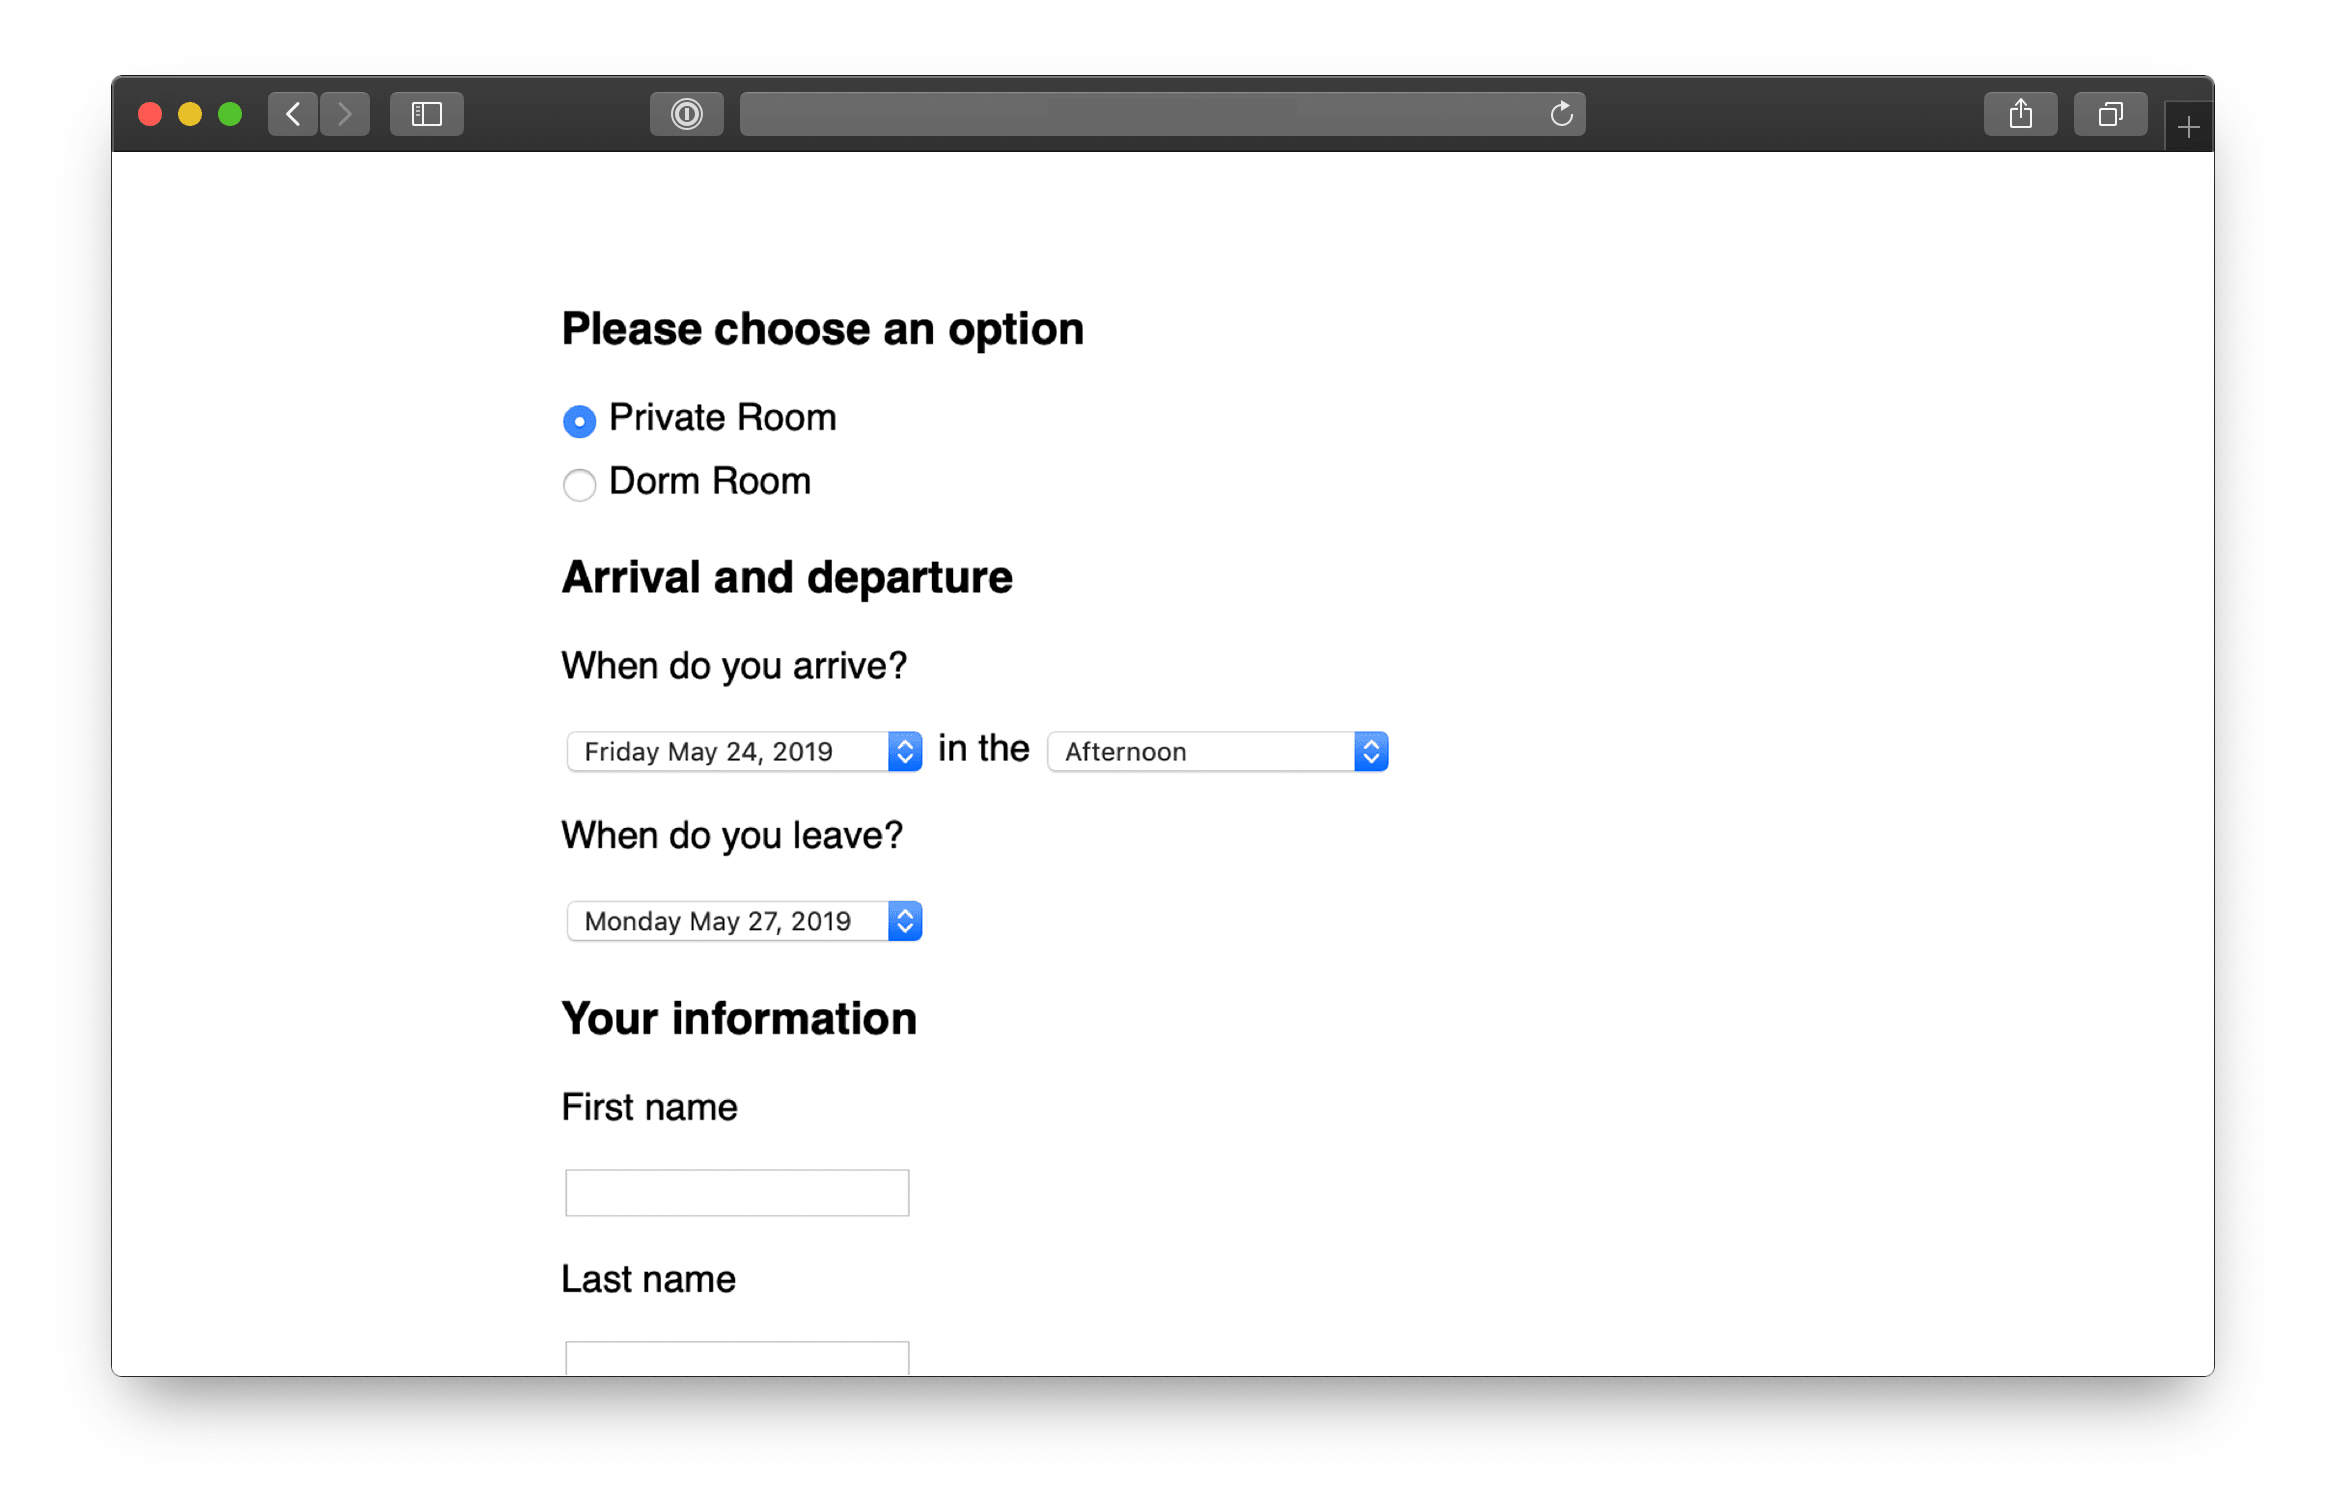Toggle the Safari sidebar

426,113
